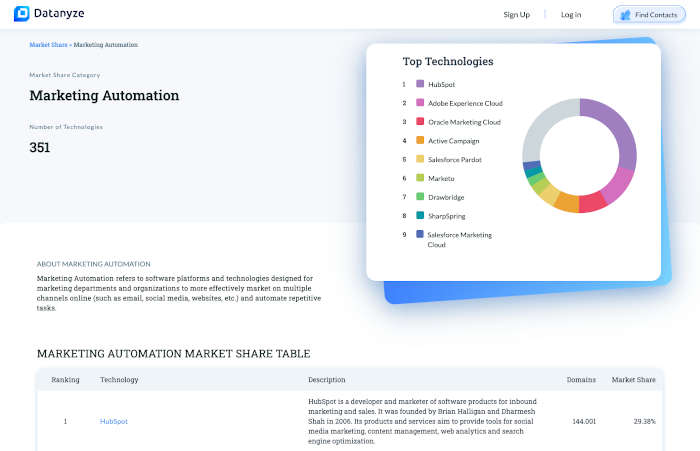Image resolution: width=700 pixels, height=451 pixels.
Task: Click the Active Campaign orange swatch
Action: [420, 140]
